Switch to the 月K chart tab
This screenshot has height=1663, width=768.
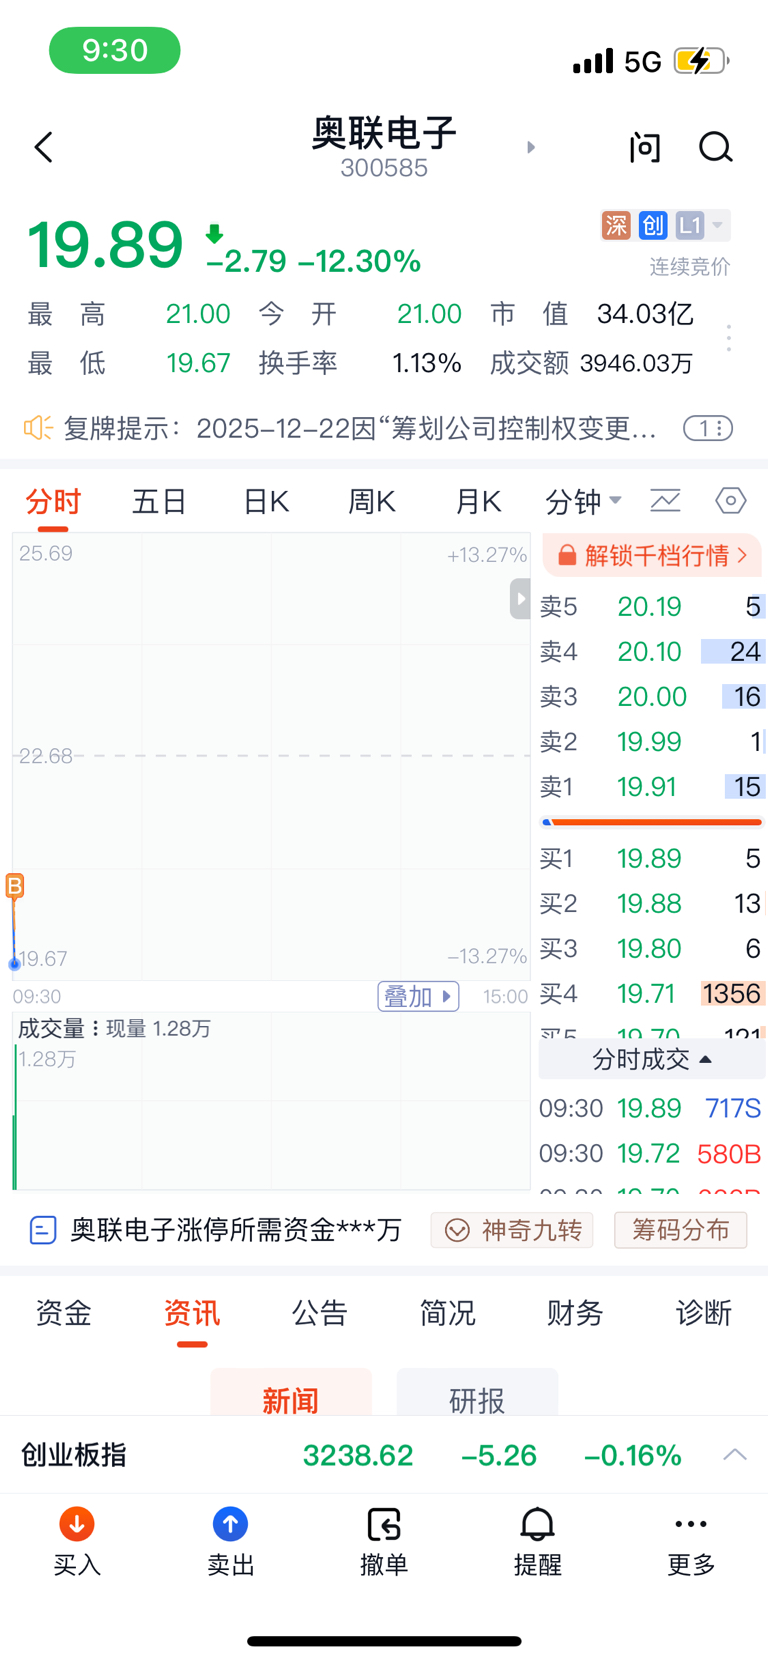pos(478,501)
